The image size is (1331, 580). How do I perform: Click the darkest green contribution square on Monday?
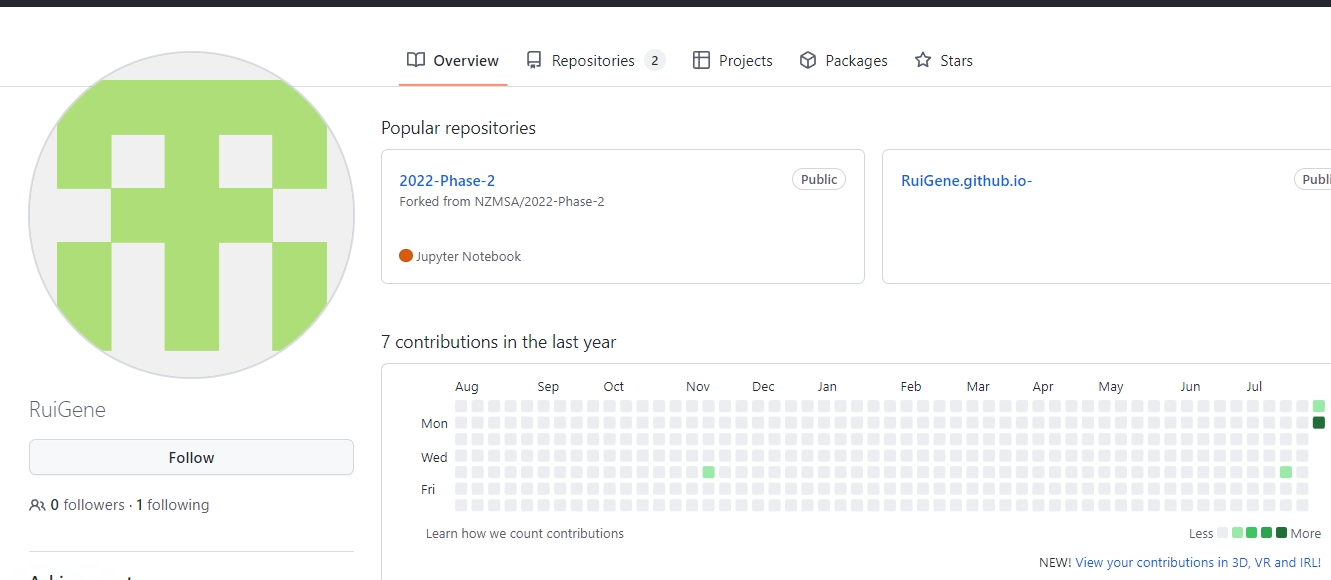1319,423
